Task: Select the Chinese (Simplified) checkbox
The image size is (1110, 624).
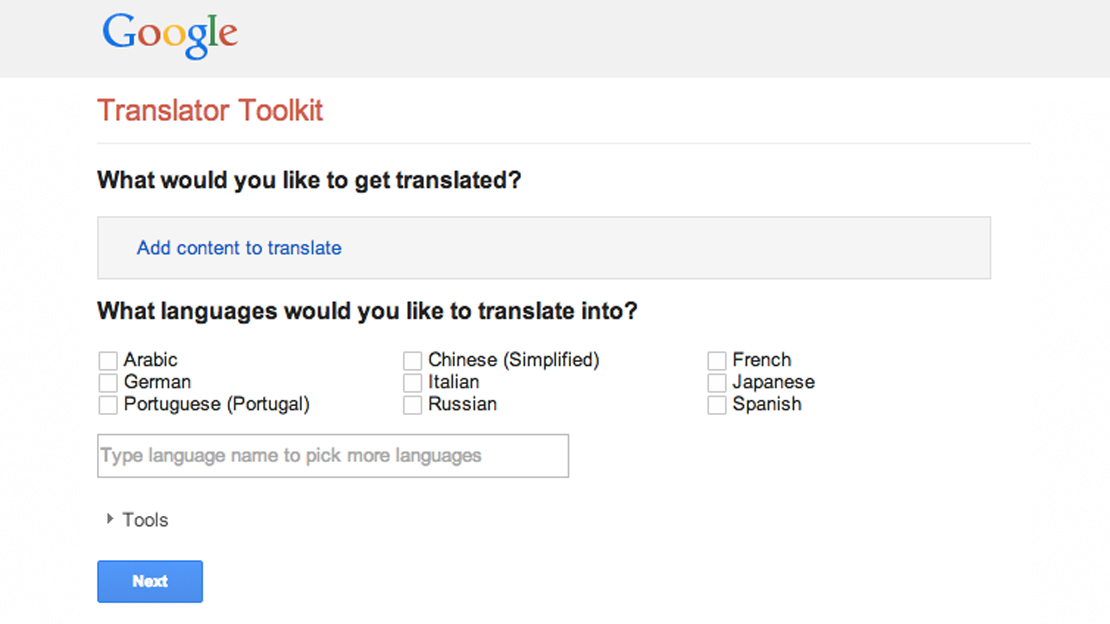Action: (413, 361)
